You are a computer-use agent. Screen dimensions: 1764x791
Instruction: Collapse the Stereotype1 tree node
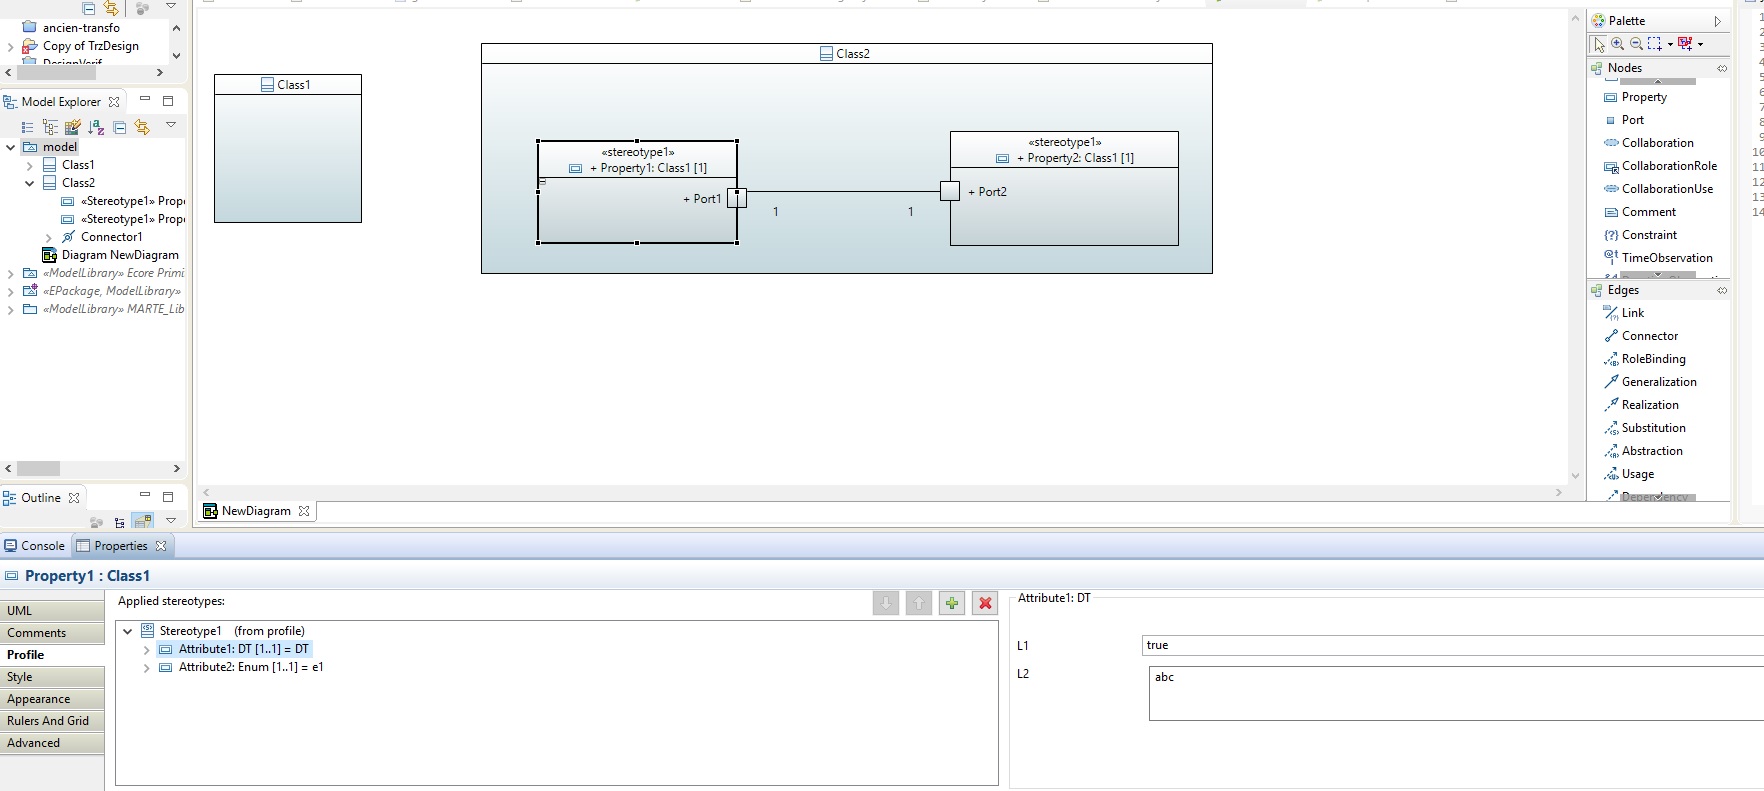pos(128,631)
